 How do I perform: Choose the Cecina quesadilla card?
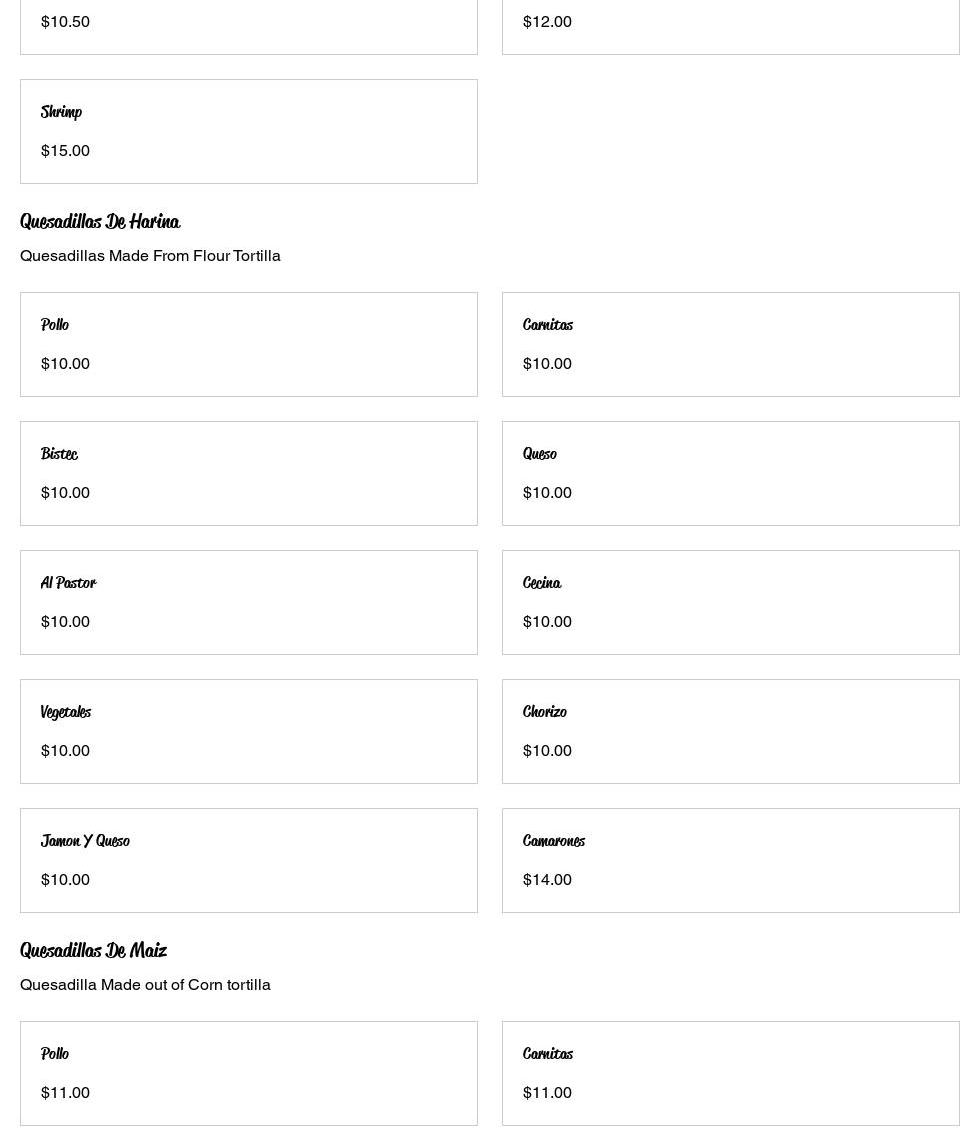tap(730, 602)
